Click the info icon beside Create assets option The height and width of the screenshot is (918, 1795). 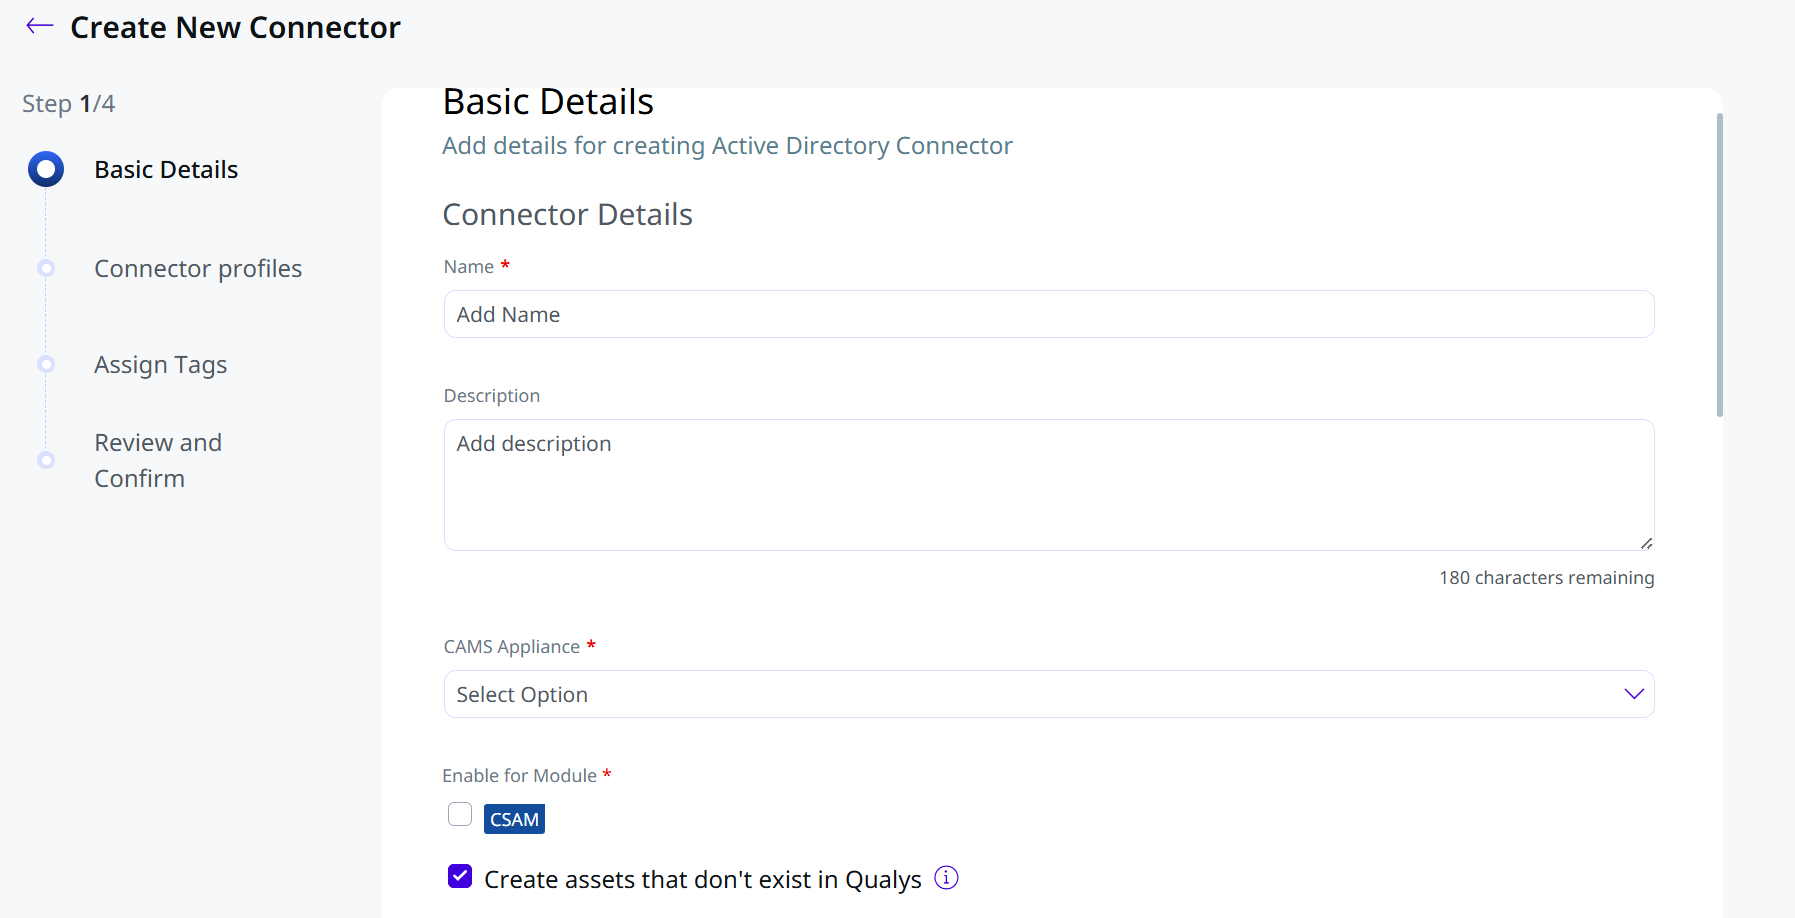coord(946,878)
